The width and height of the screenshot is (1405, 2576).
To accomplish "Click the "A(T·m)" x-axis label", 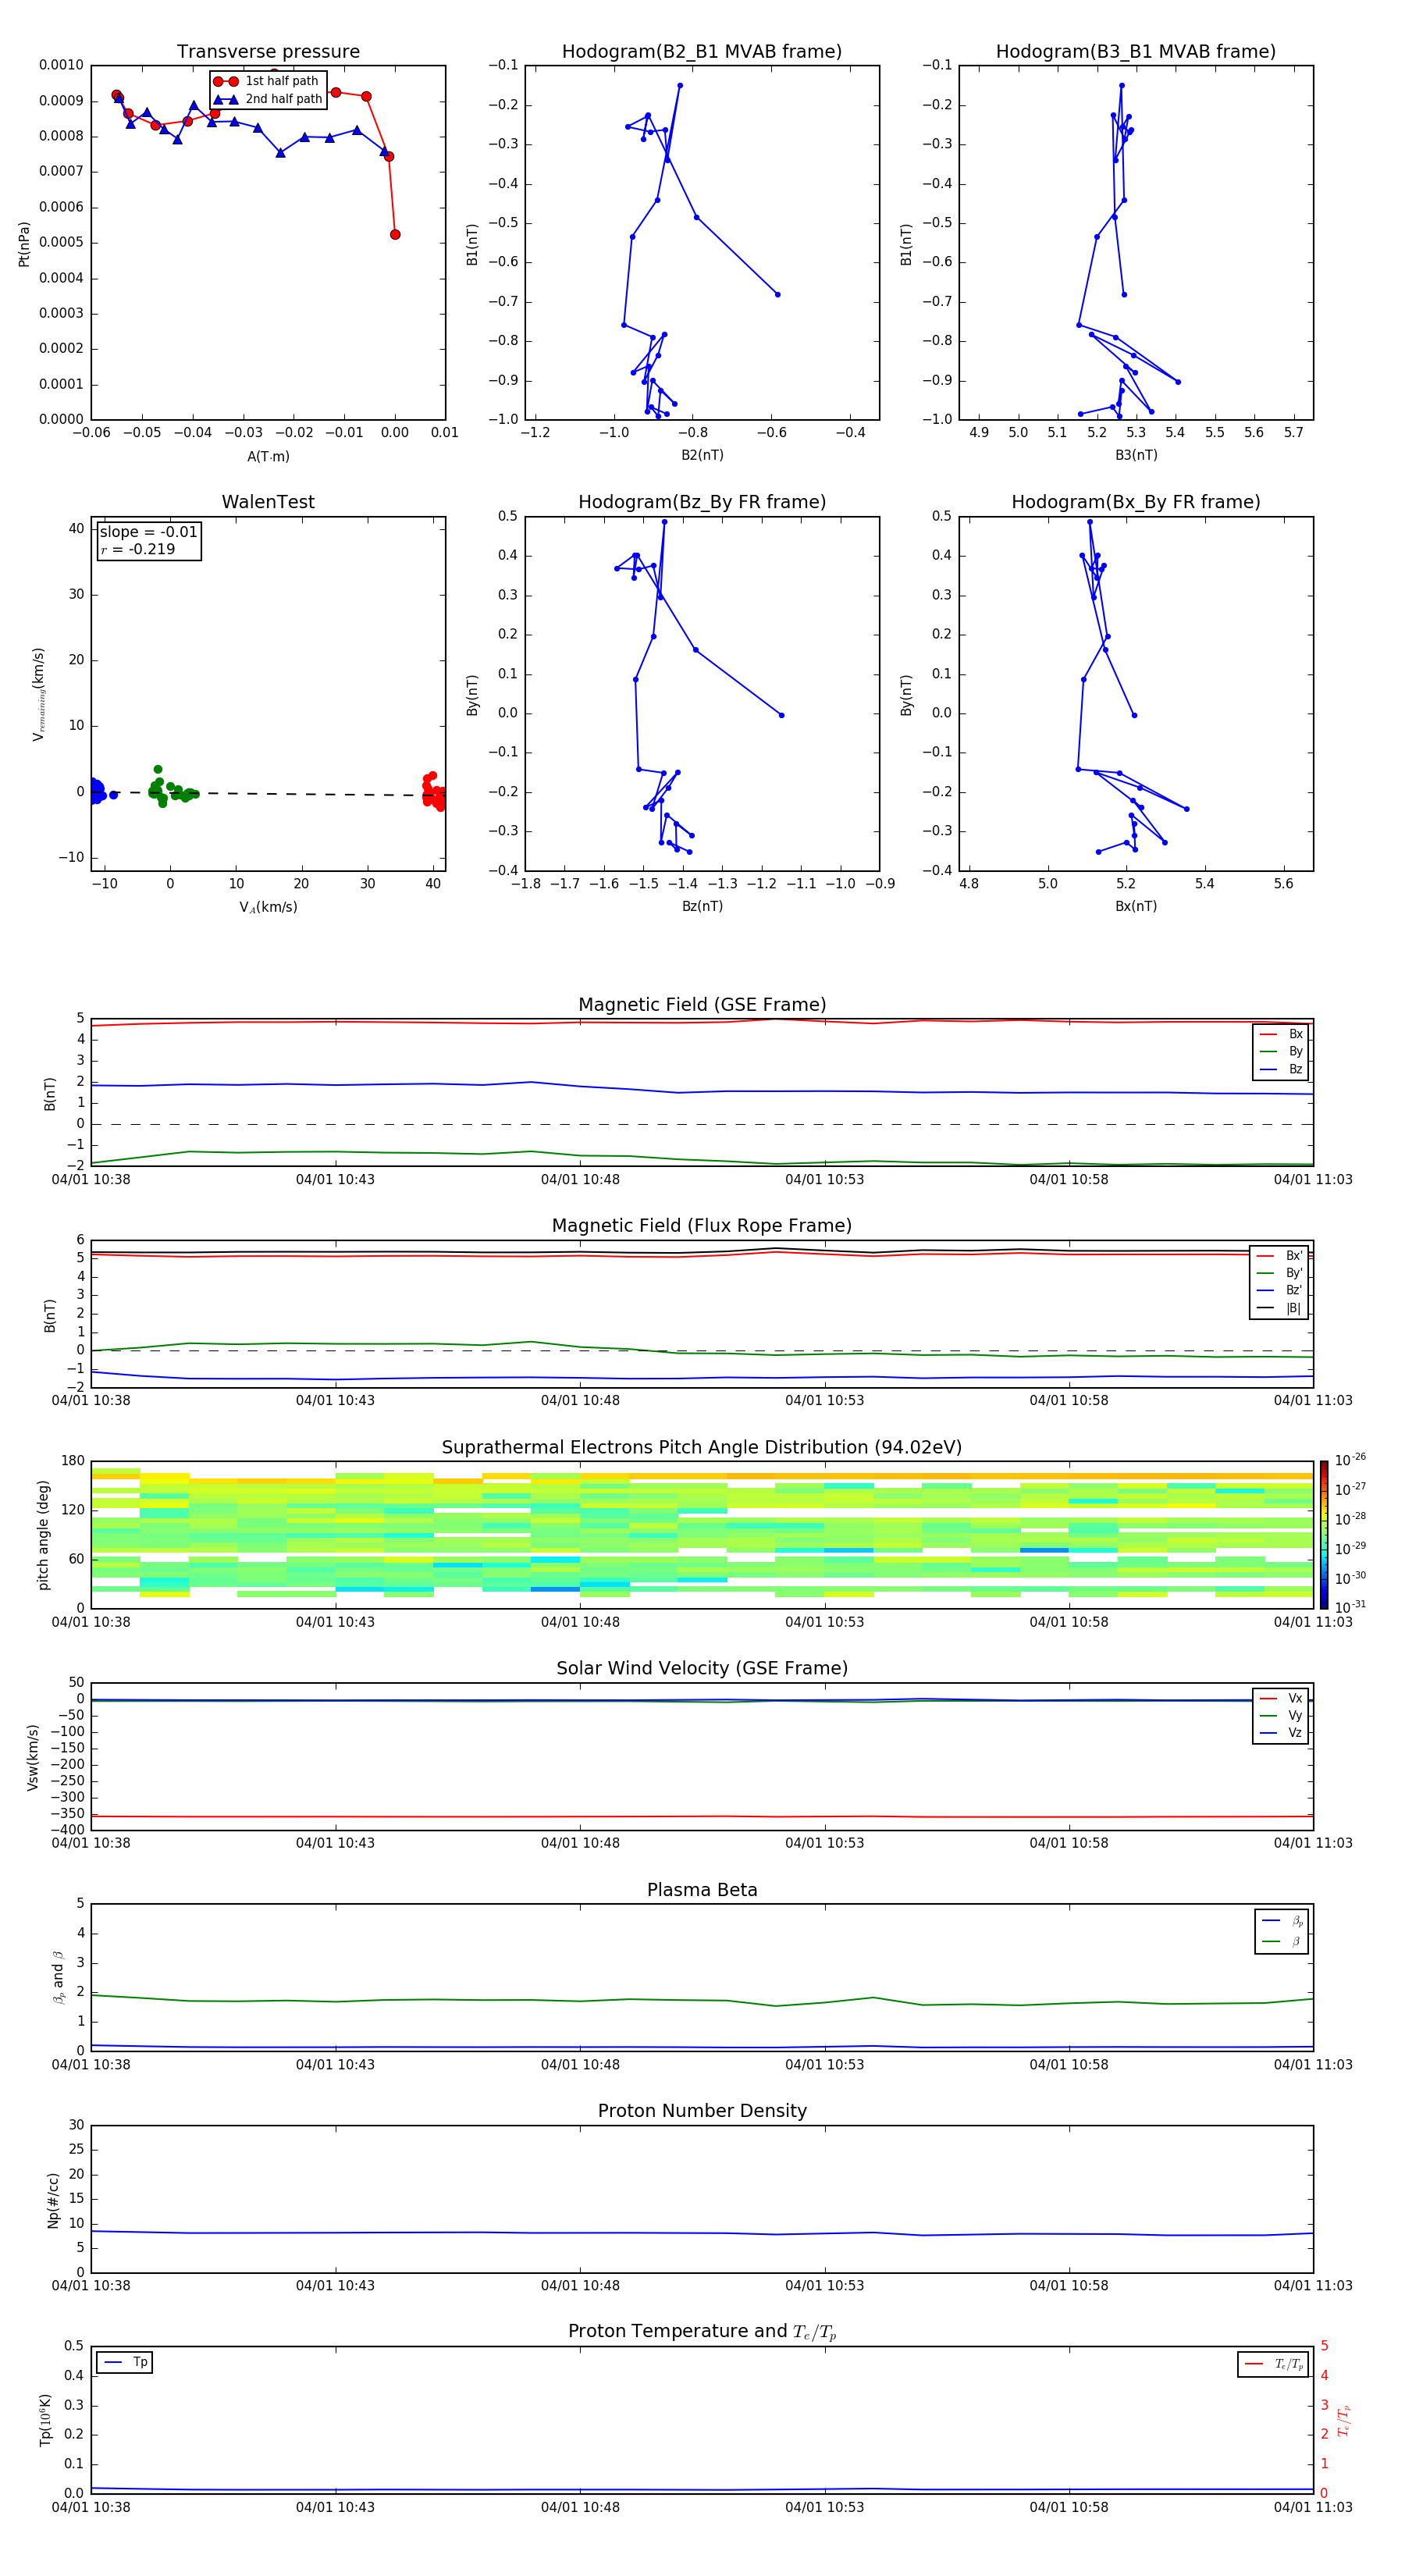I will [268, 457].
